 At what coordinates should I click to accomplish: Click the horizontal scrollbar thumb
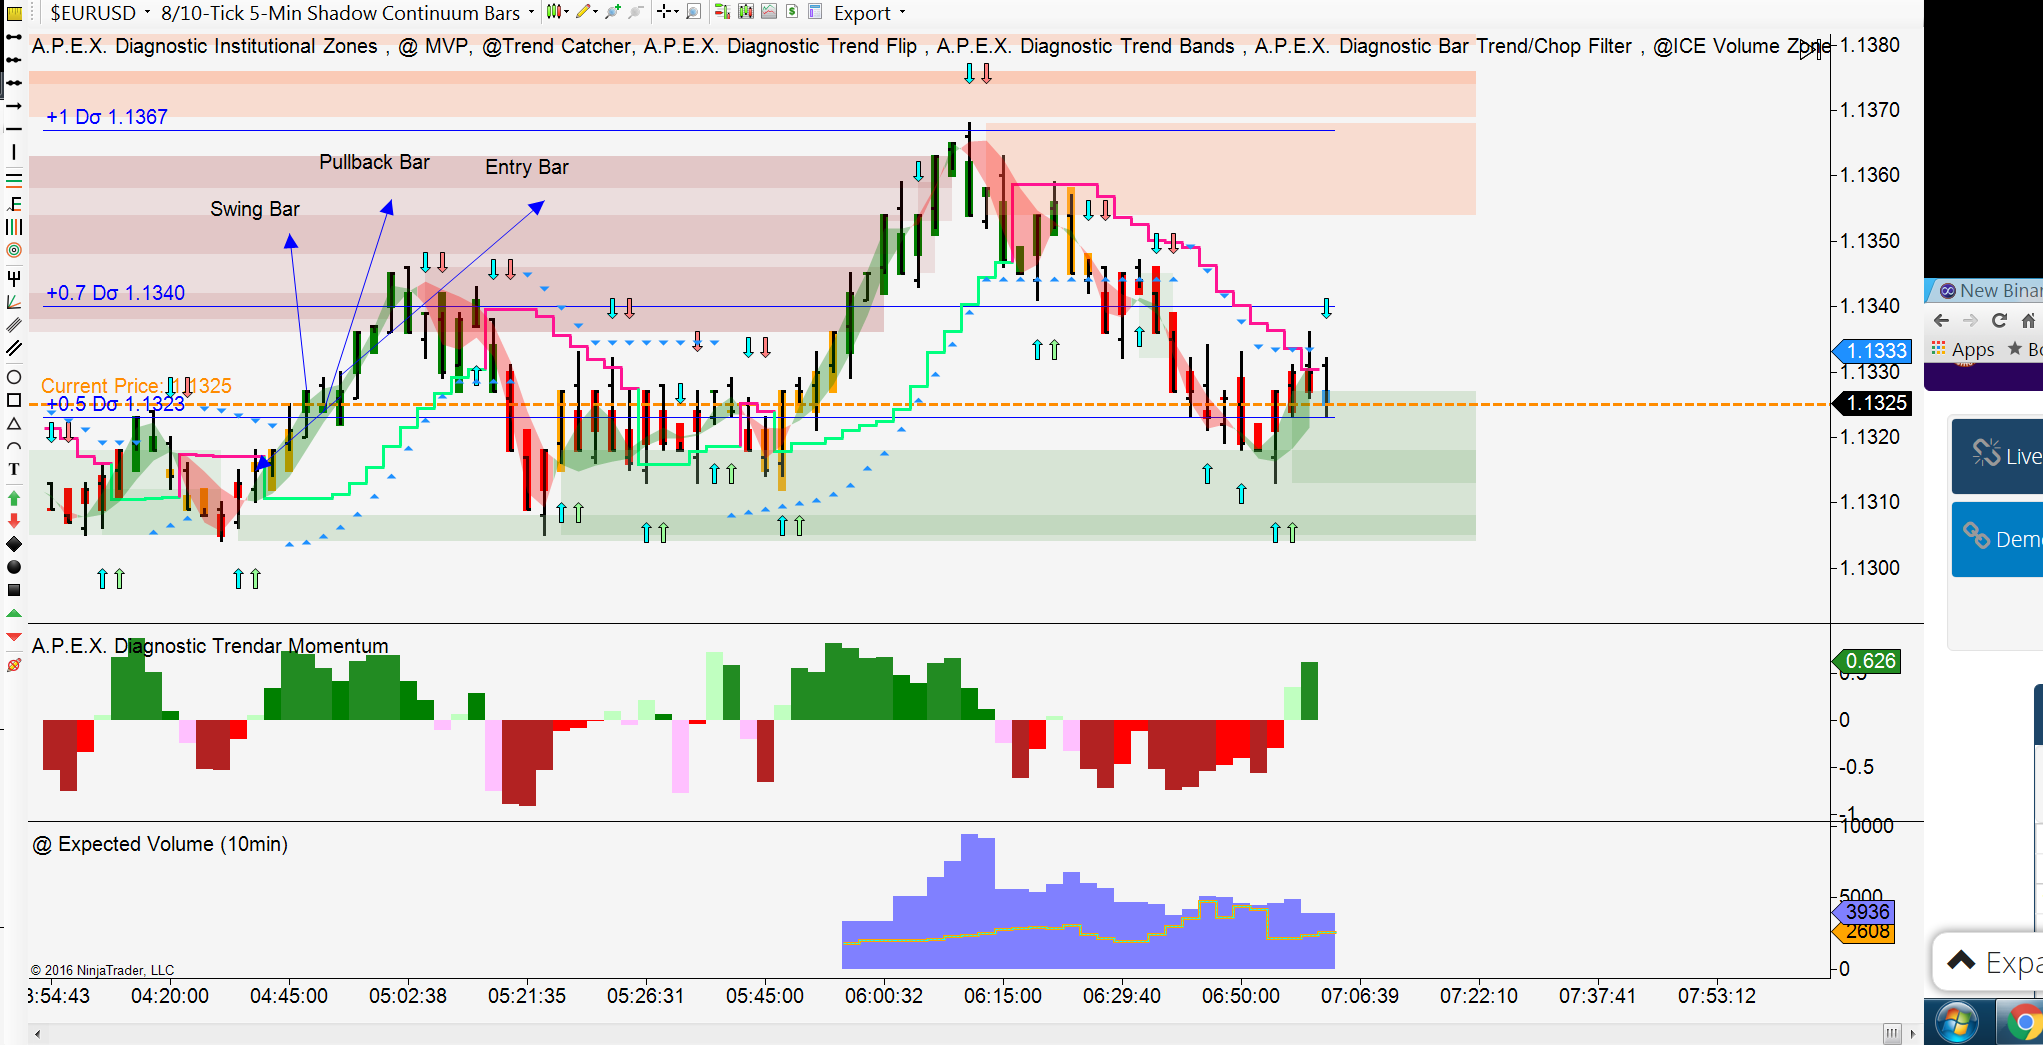1891,1033
